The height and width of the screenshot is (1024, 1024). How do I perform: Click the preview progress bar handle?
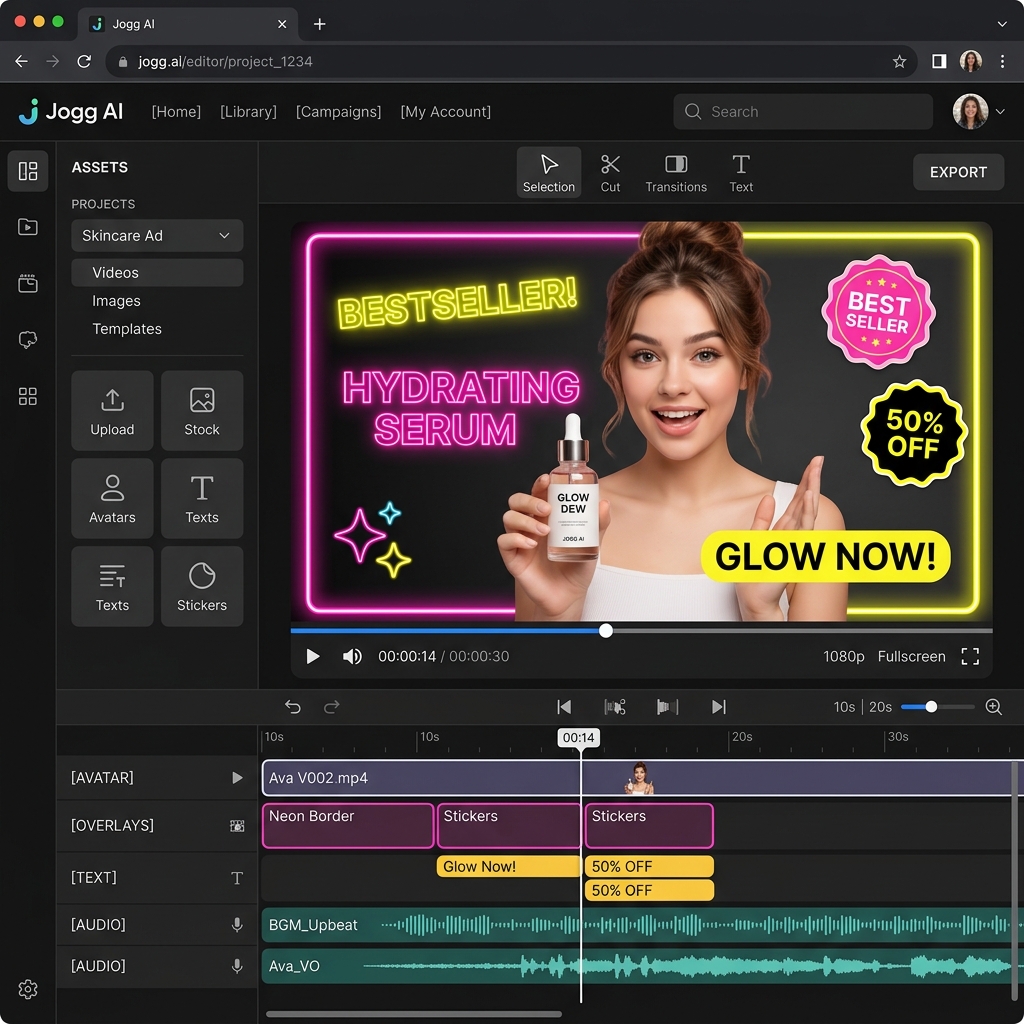pos(606,631)
